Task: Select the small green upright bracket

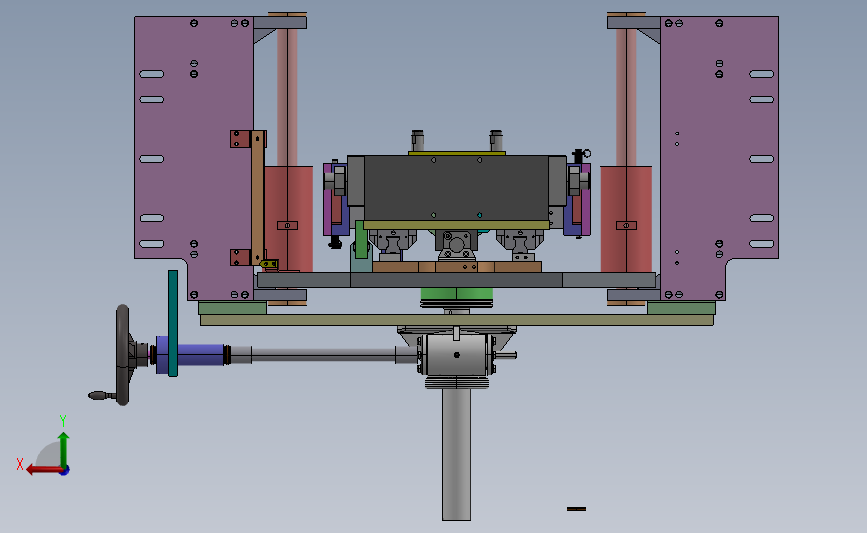Action: (361, 239)
